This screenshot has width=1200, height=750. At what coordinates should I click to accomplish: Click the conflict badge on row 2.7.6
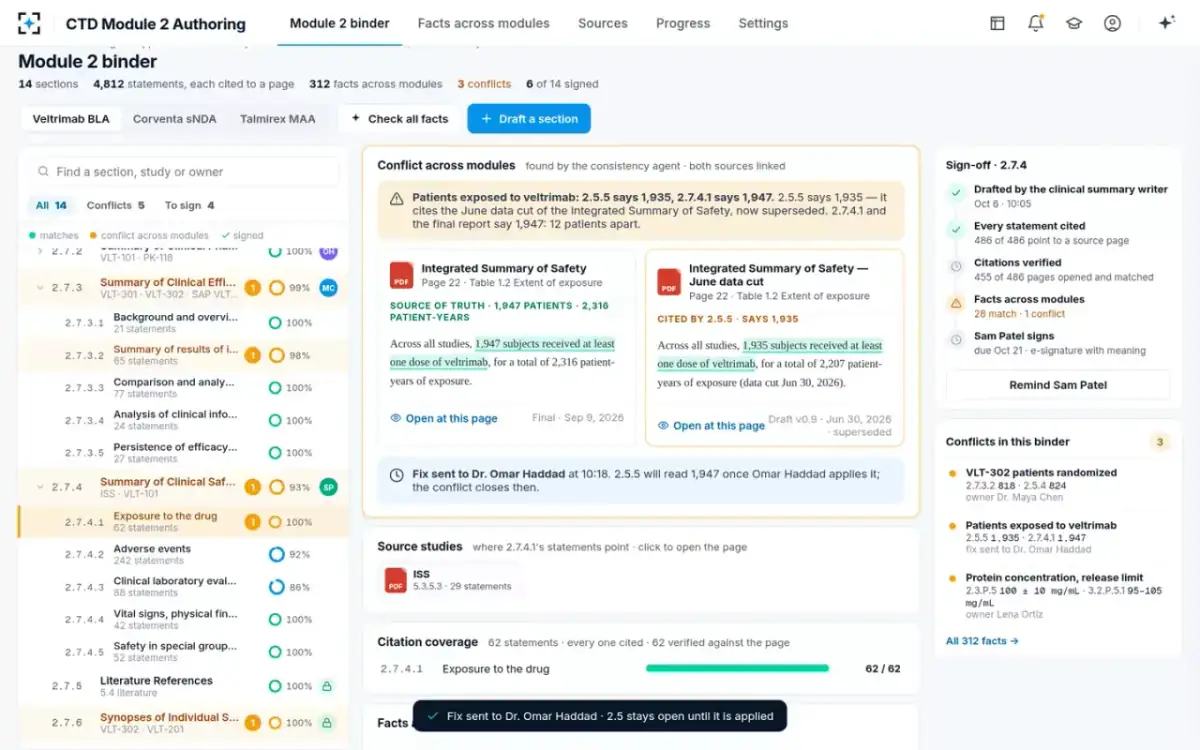[253, 722]
